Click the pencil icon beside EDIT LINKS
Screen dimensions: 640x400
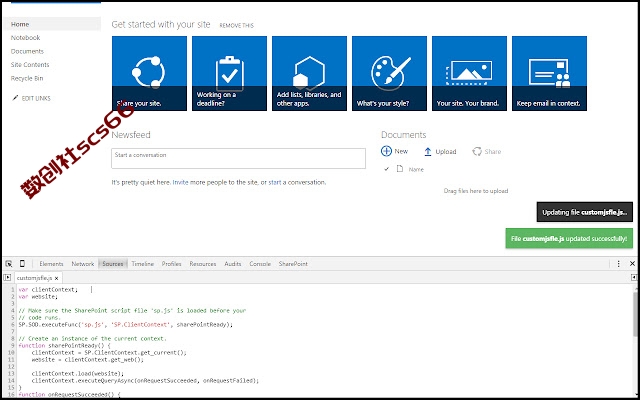pyautogui.click(x=15, y=98)
